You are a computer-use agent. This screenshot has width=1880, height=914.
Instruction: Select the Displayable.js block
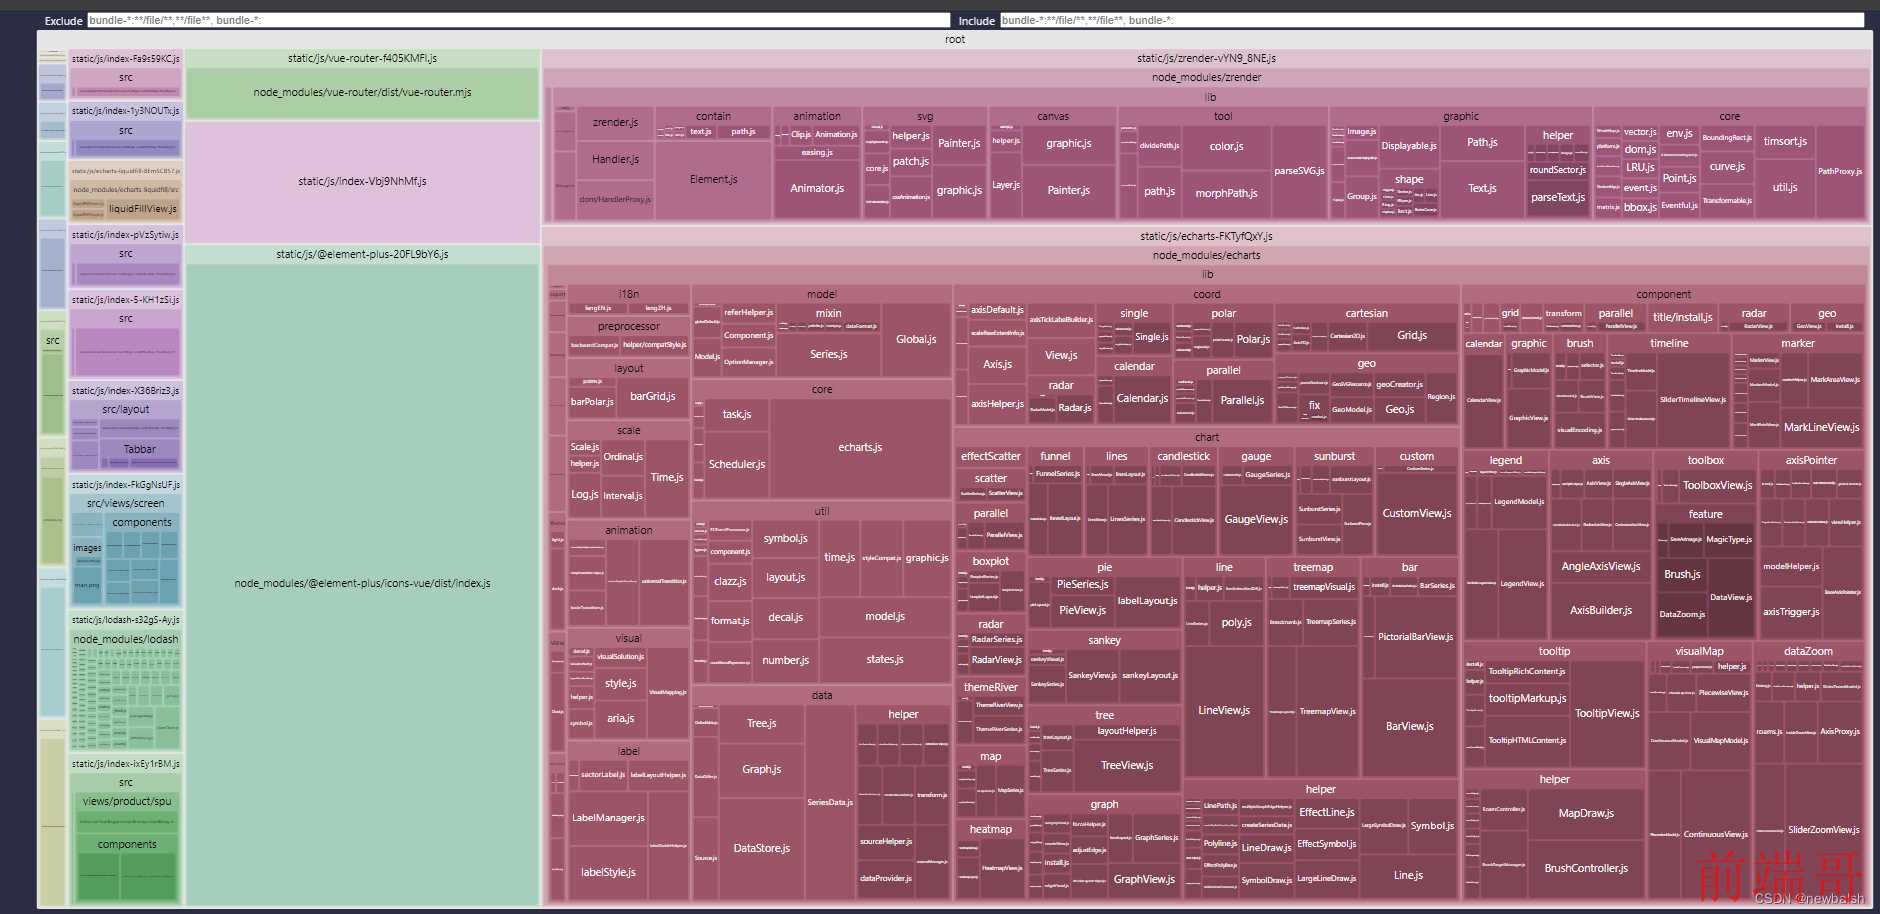pos(1408,146)
